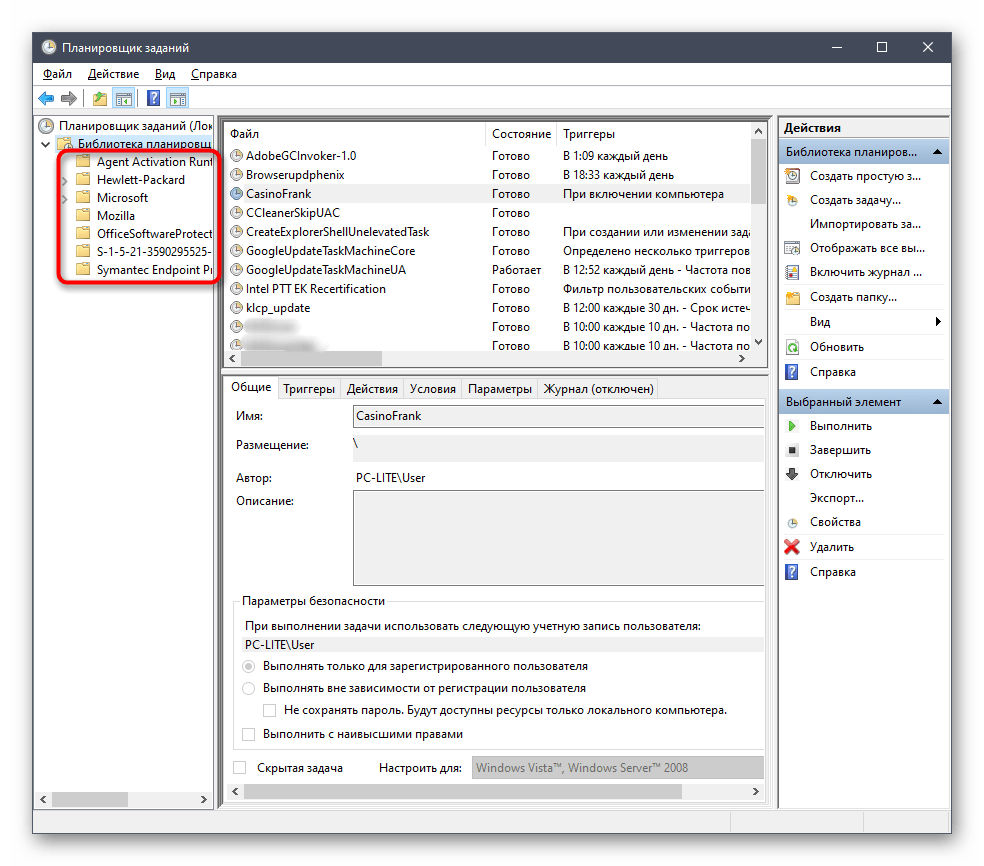Switch to the Параметры tab
This screenshot has height=866, width=984.
(500, 389)
